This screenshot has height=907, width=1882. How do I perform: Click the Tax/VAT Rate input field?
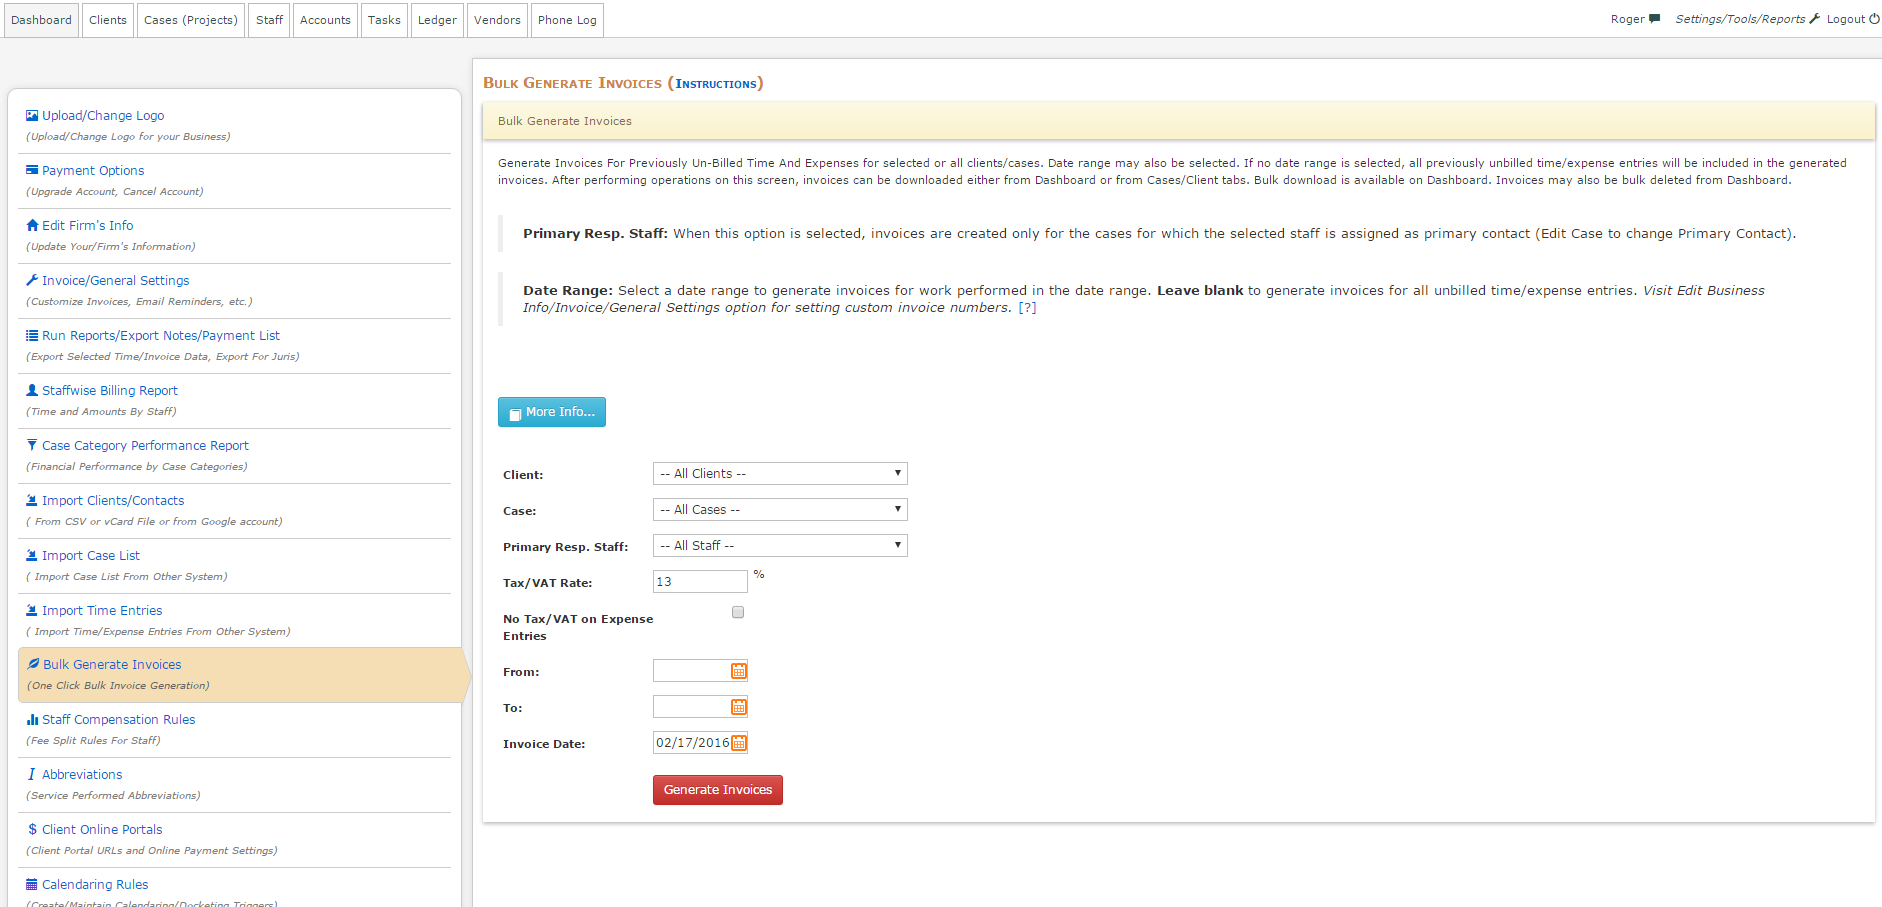[x=700, y=582]
